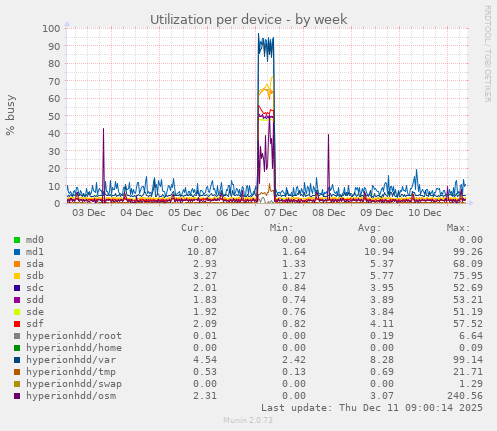Screen dimensions: 497x431
Task: Click the md0 green legend swatch
Action: click(x=17, y=240)
